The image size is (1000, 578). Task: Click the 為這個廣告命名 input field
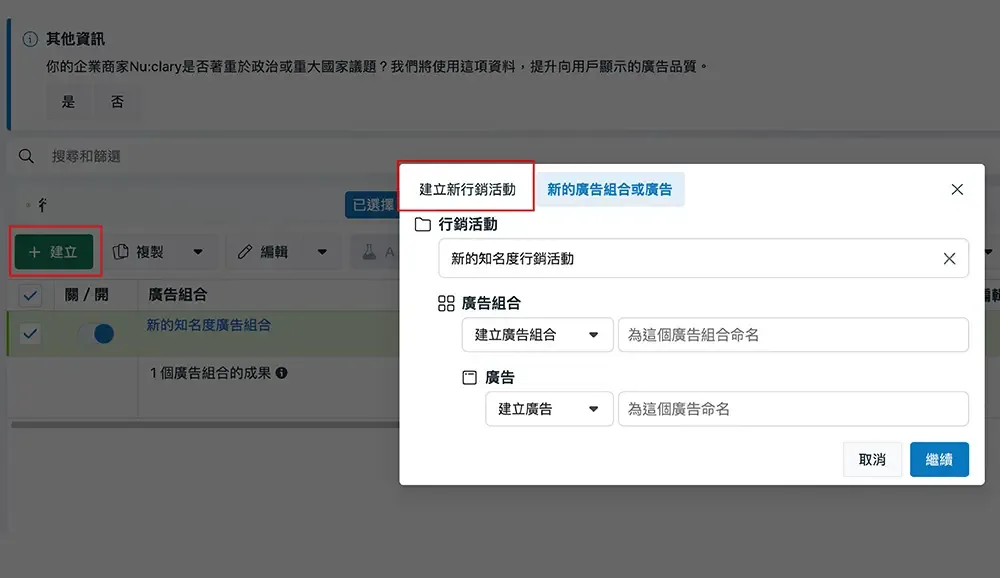[793, 409]
